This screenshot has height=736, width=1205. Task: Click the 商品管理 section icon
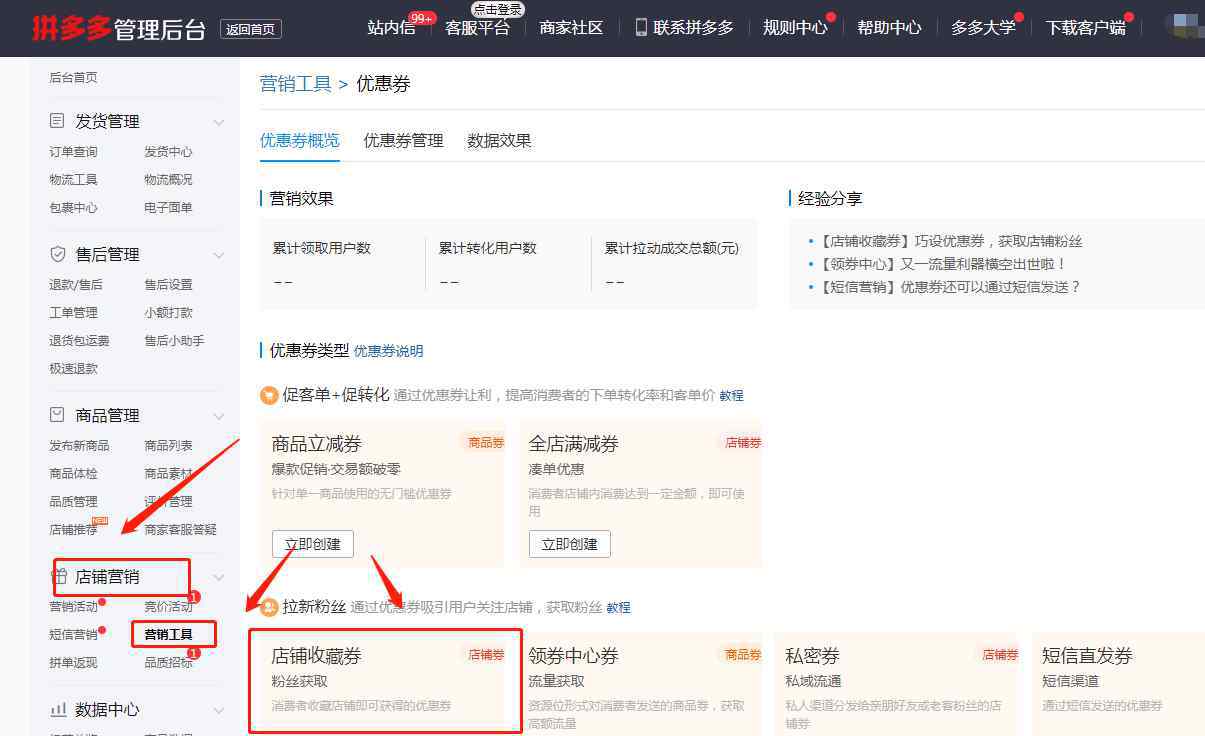coord(57,415)
